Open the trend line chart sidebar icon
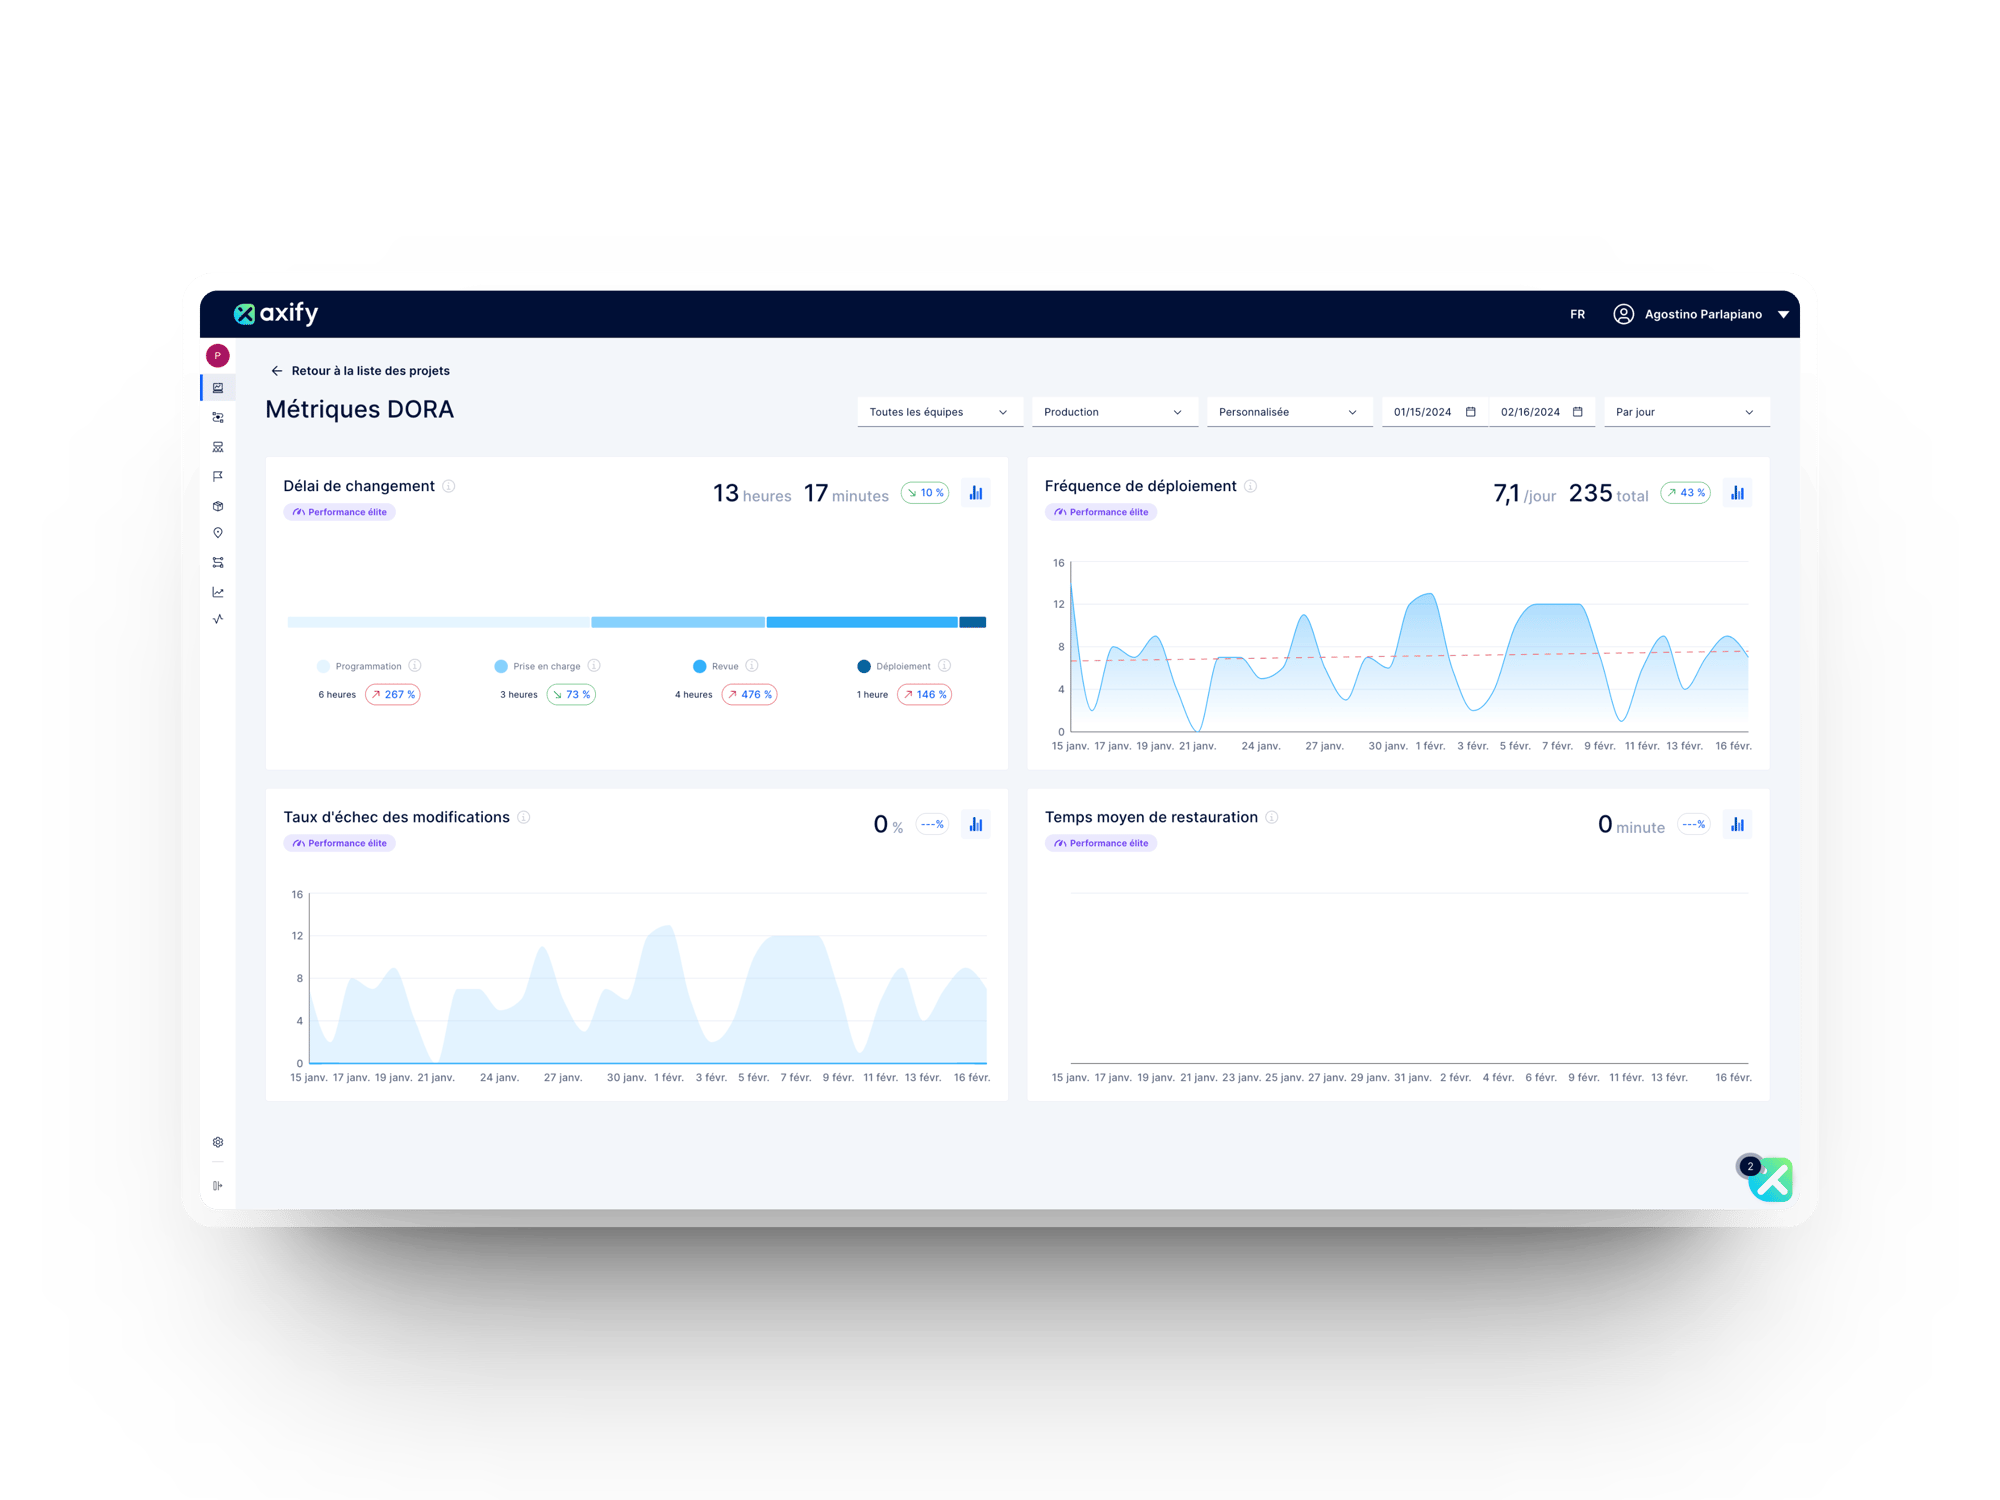Image resolution: width=2000 pixels, height=1500 pixels. 218,592
